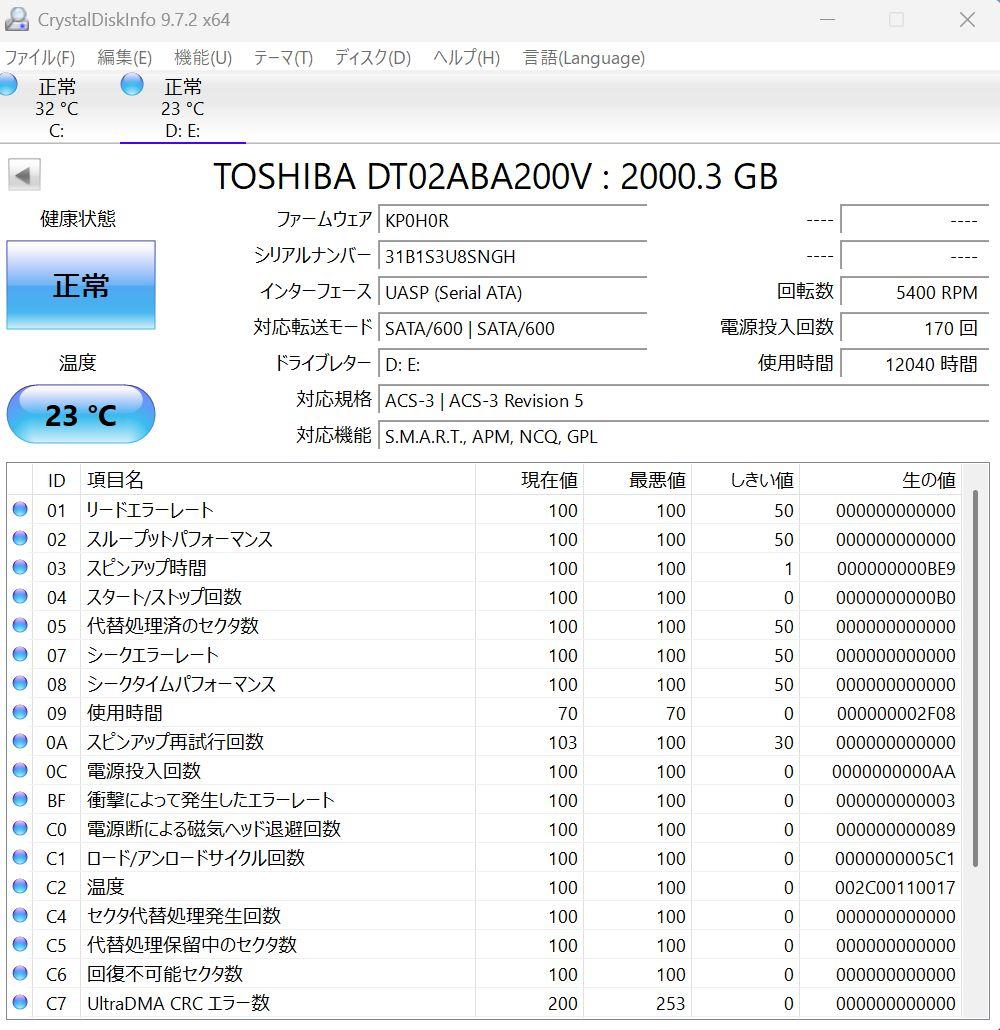
Task: Click the blue circle beside 回復不可能セクタ数
Action: click(21, 975)
